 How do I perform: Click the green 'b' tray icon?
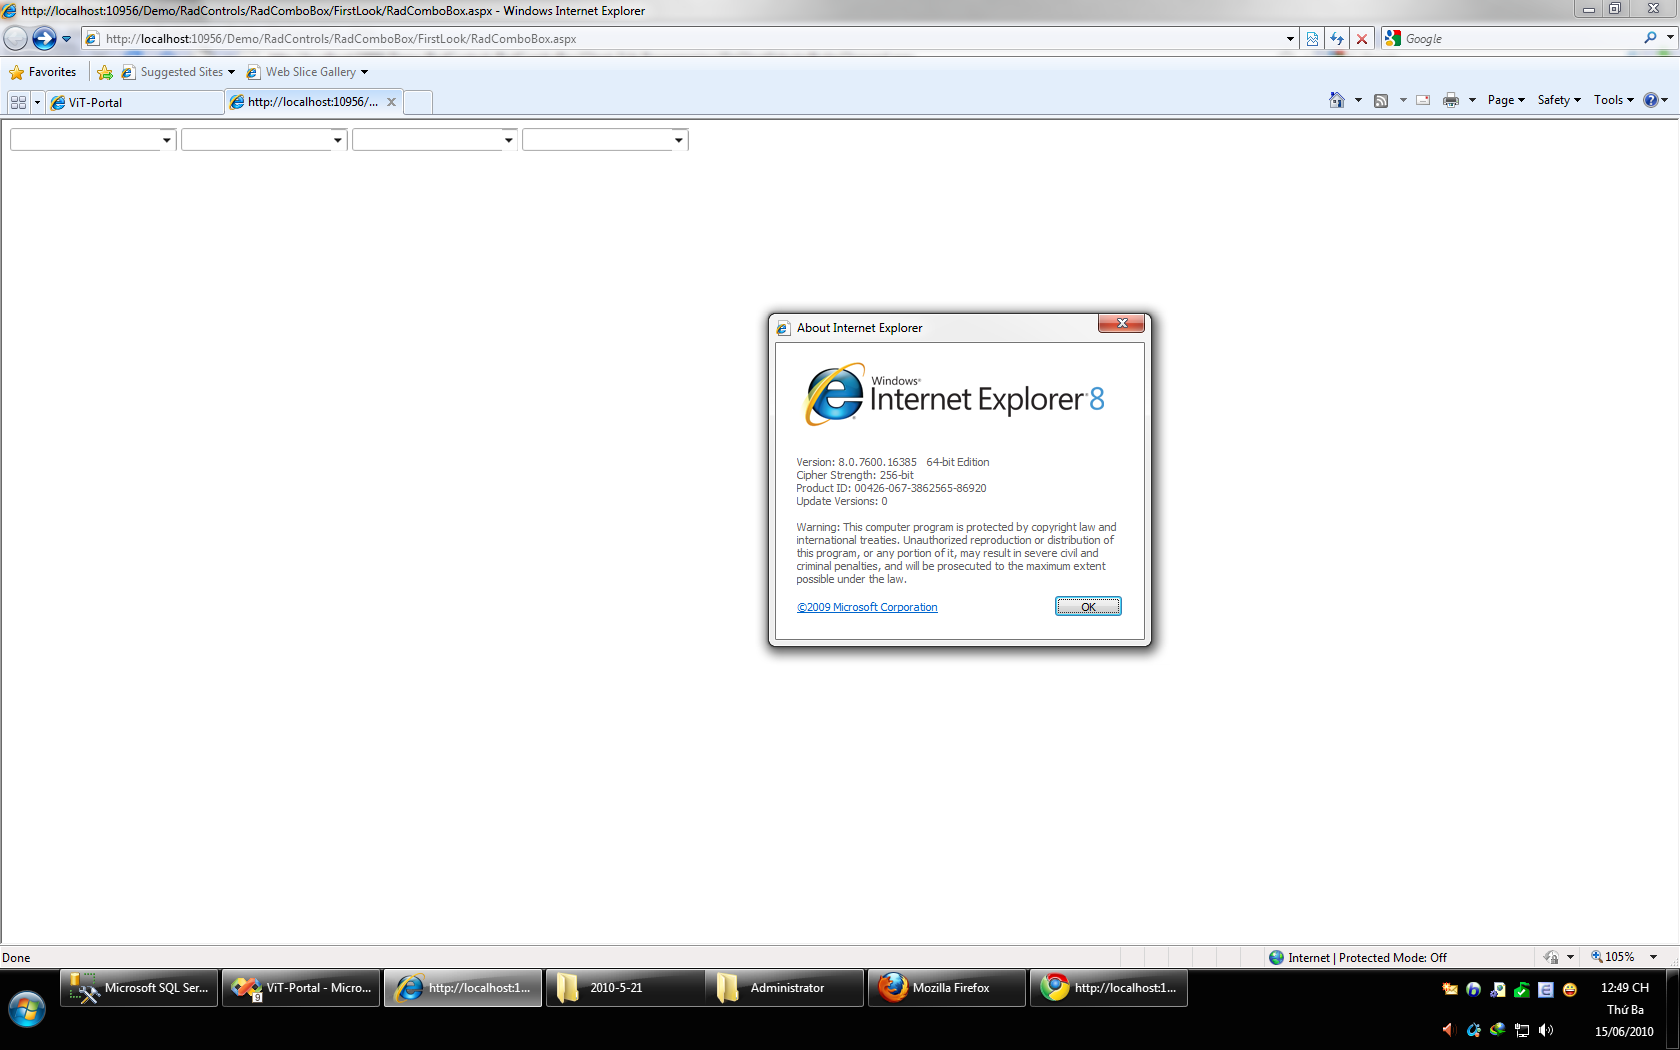pos(1473,989)
